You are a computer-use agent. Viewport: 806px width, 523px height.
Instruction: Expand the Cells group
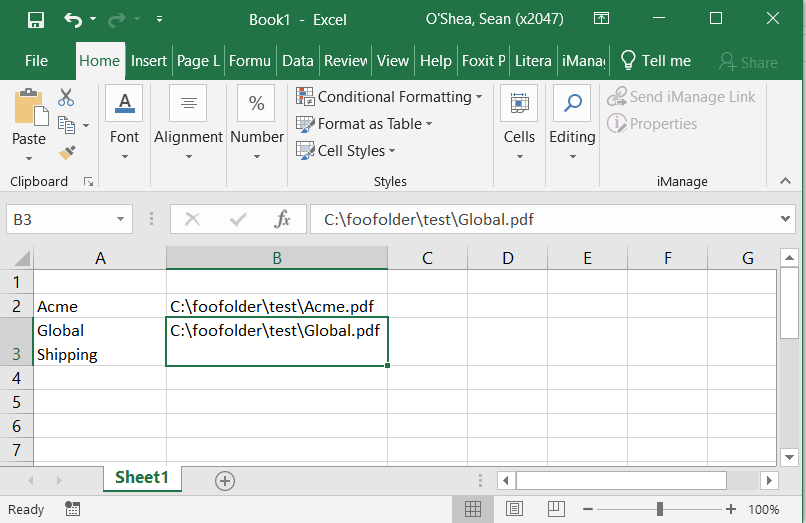(519, 123)
